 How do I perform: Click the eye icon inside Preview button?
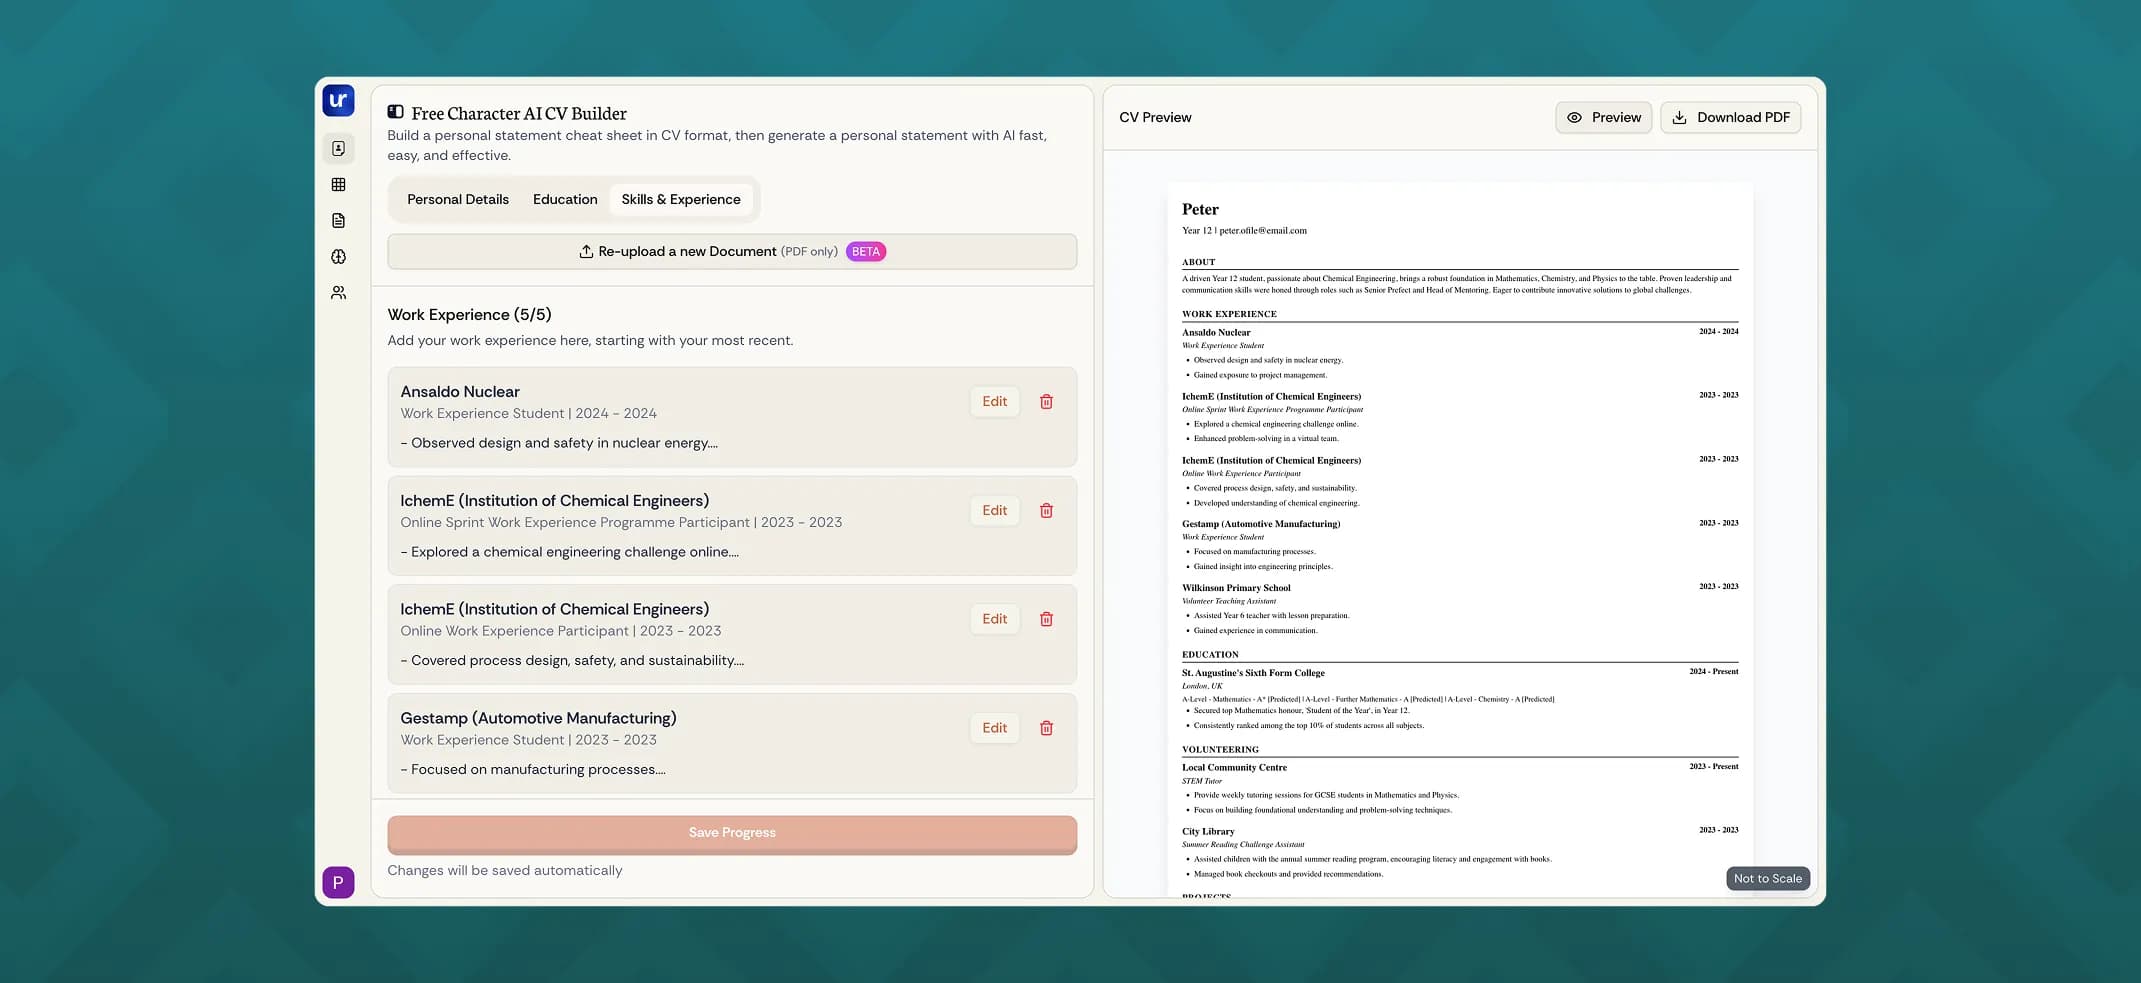(1573, 117)
